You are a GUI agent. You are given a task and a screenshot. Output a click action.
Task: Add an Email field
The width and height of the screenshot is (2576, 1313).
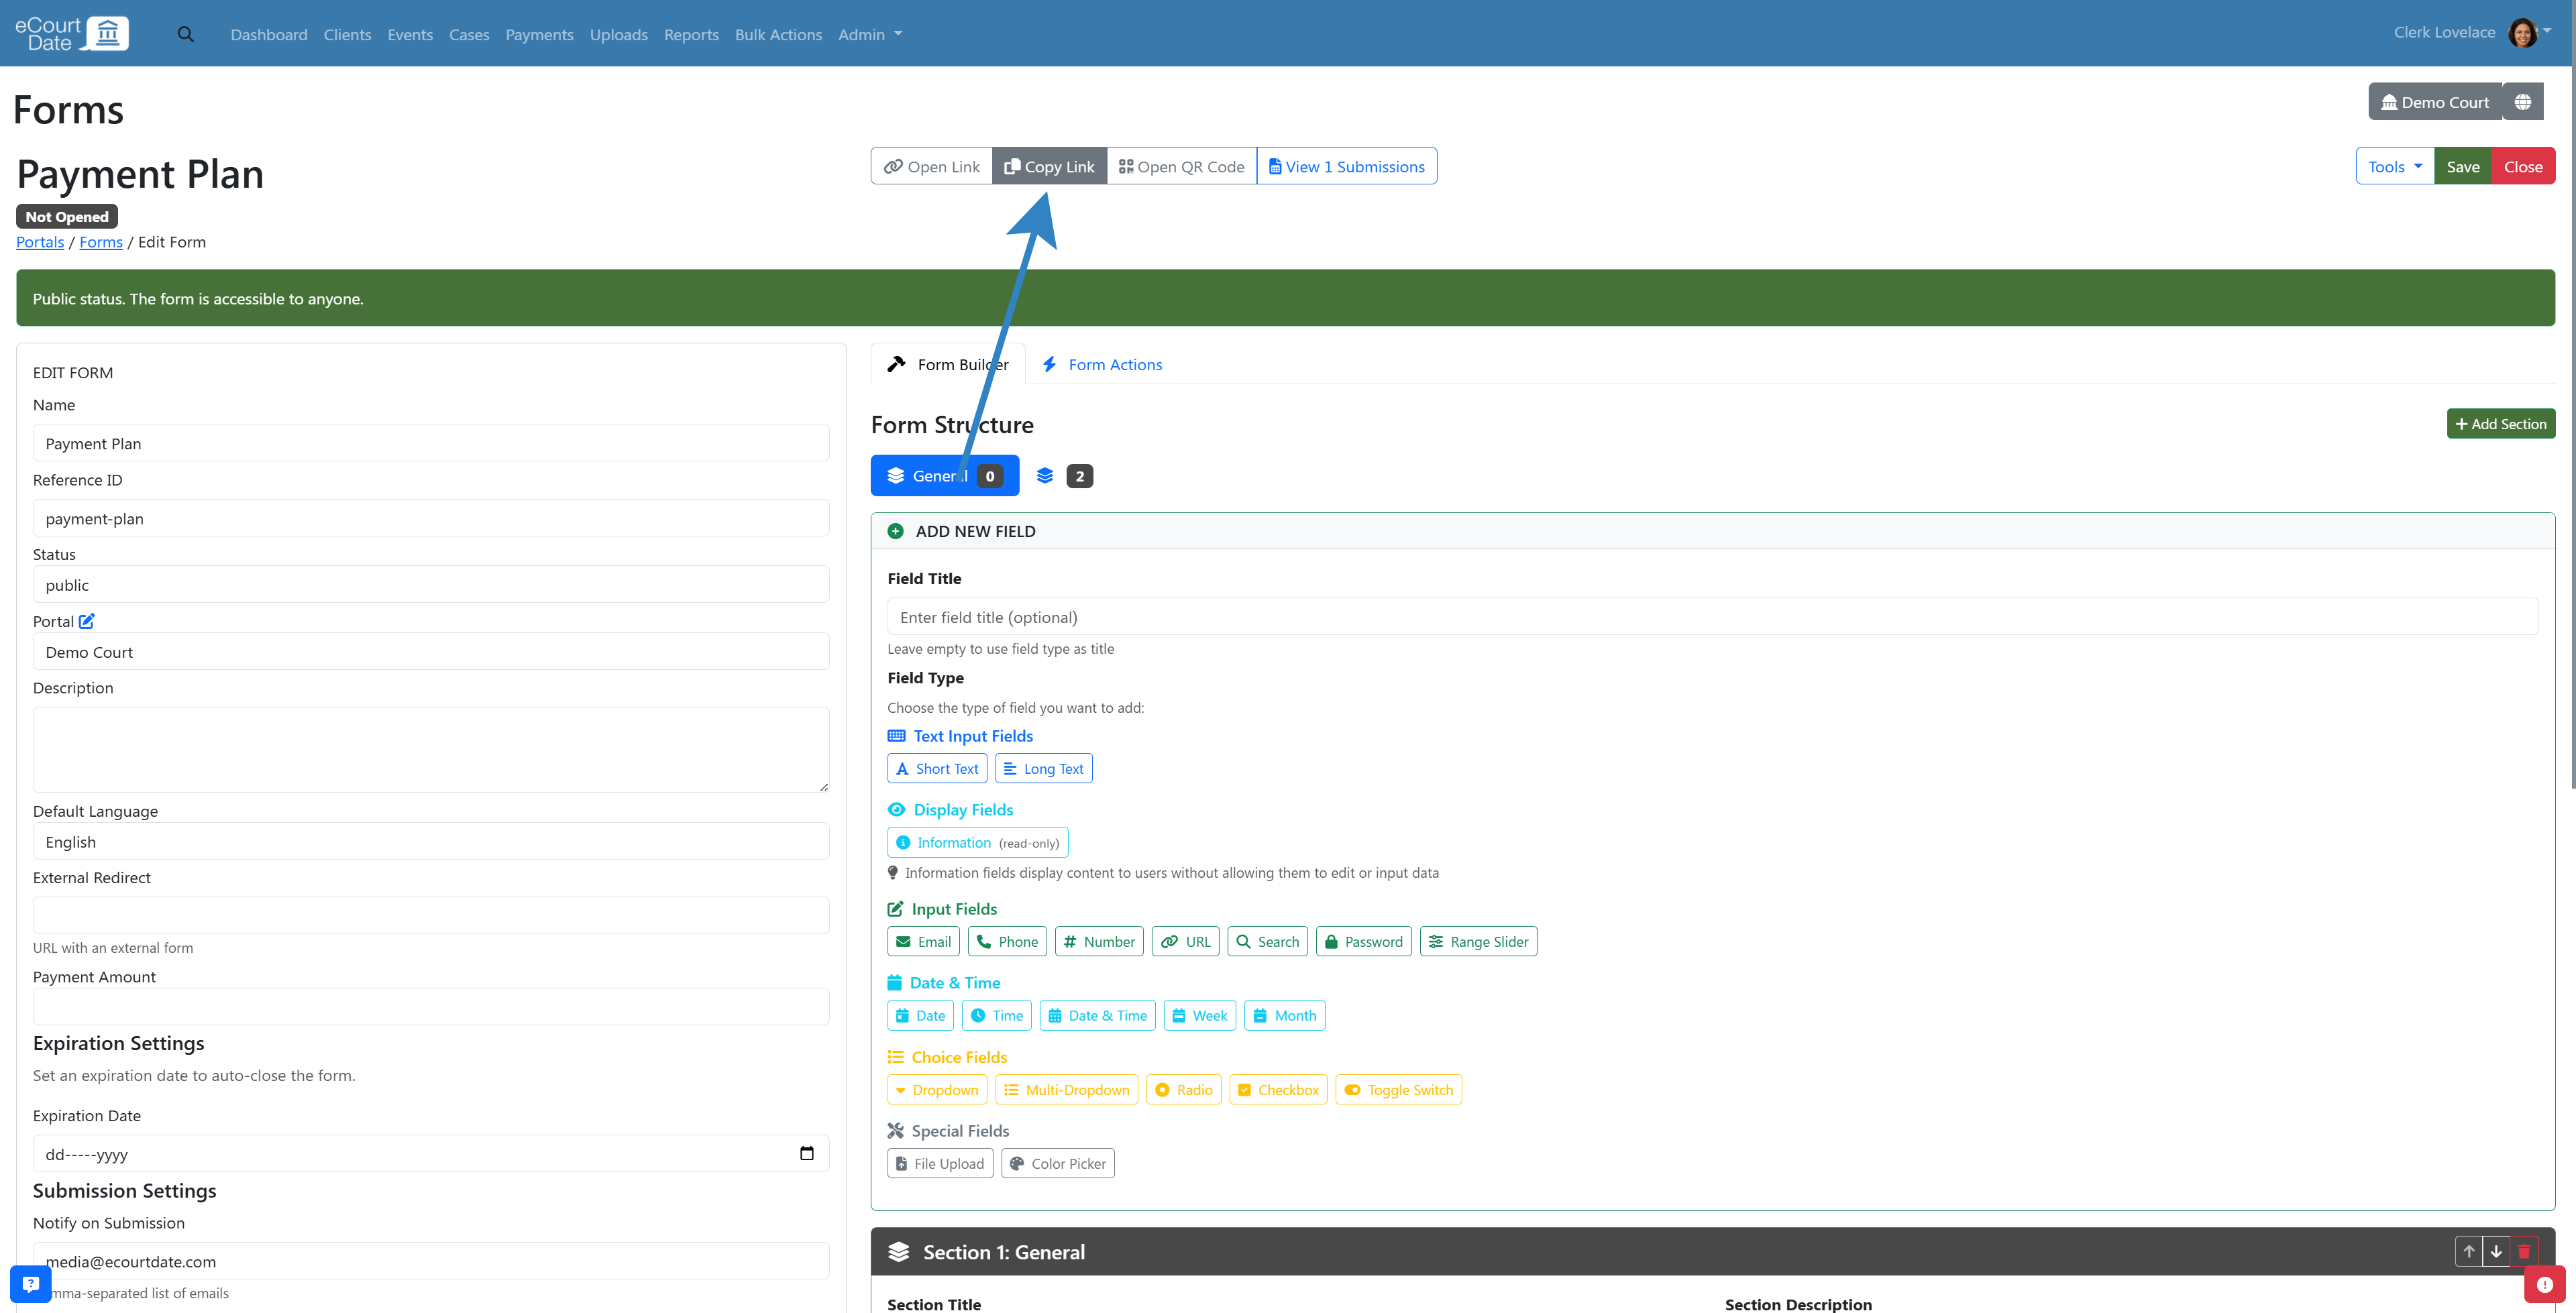click(x=924, y=941)
